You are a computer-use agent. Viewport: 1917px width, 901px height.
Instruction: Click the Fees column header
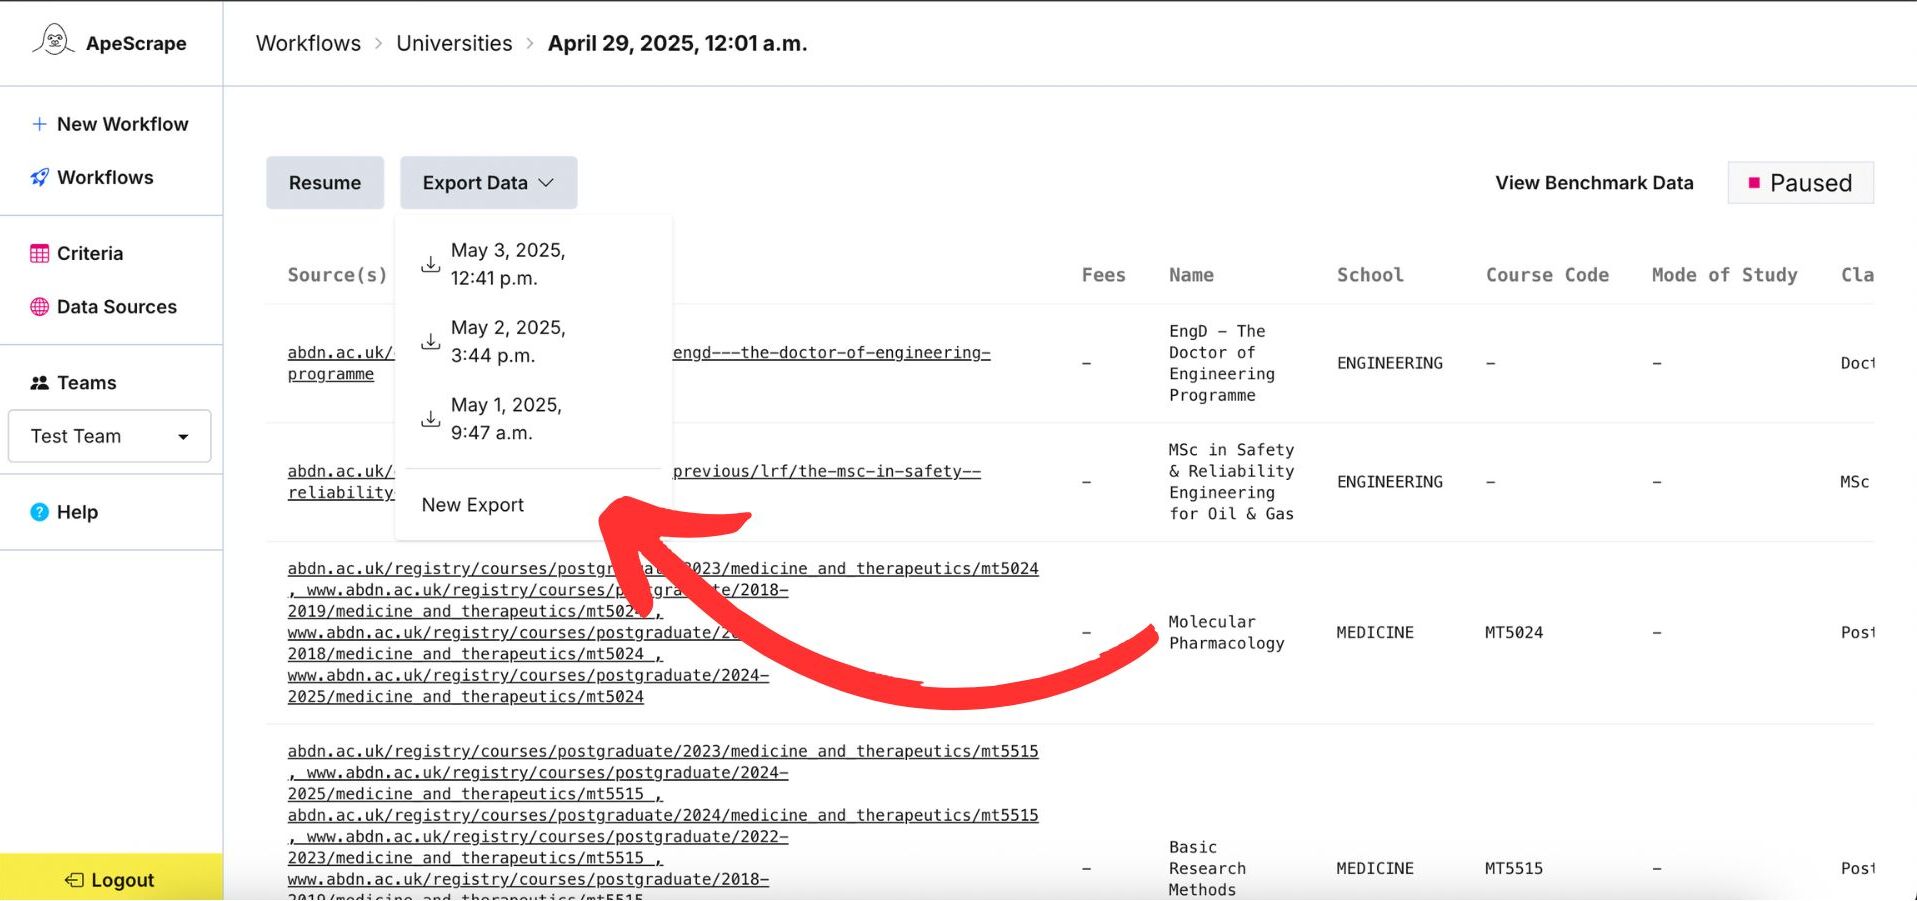click(1103, 275)
